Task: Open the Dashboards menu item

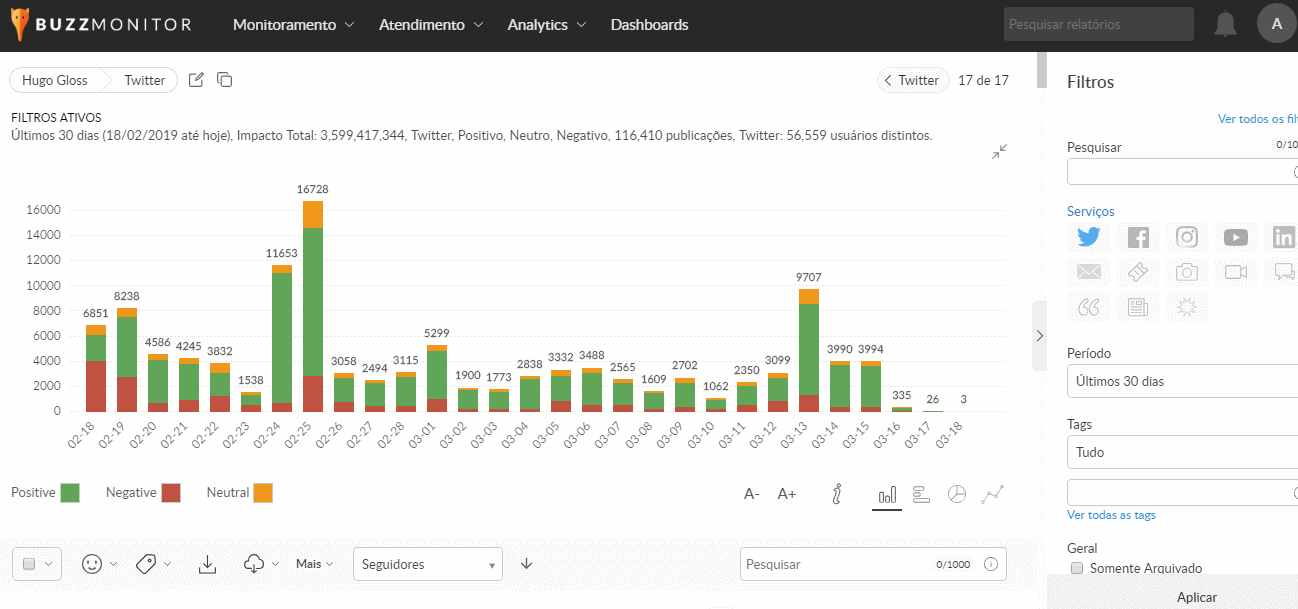Action: click(649, 25)
